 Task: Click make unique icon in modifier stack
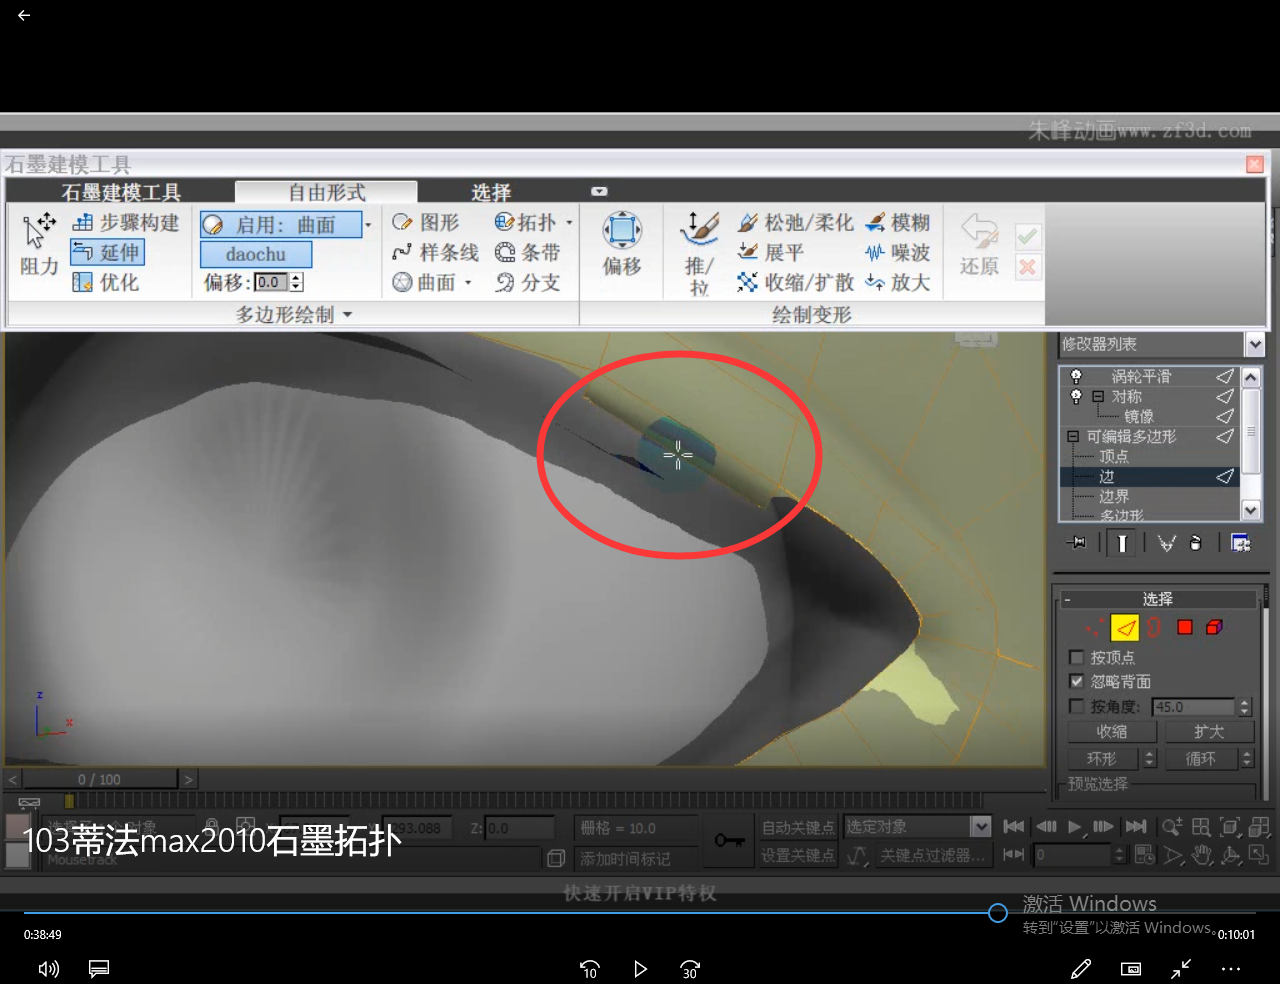[1166, 543]
